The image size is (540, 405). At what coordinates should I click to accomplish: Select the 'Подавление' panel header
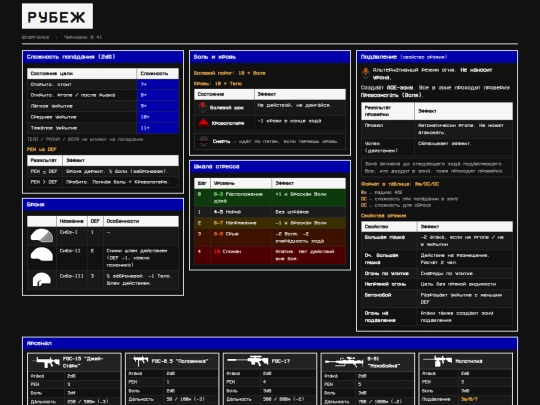437,57
